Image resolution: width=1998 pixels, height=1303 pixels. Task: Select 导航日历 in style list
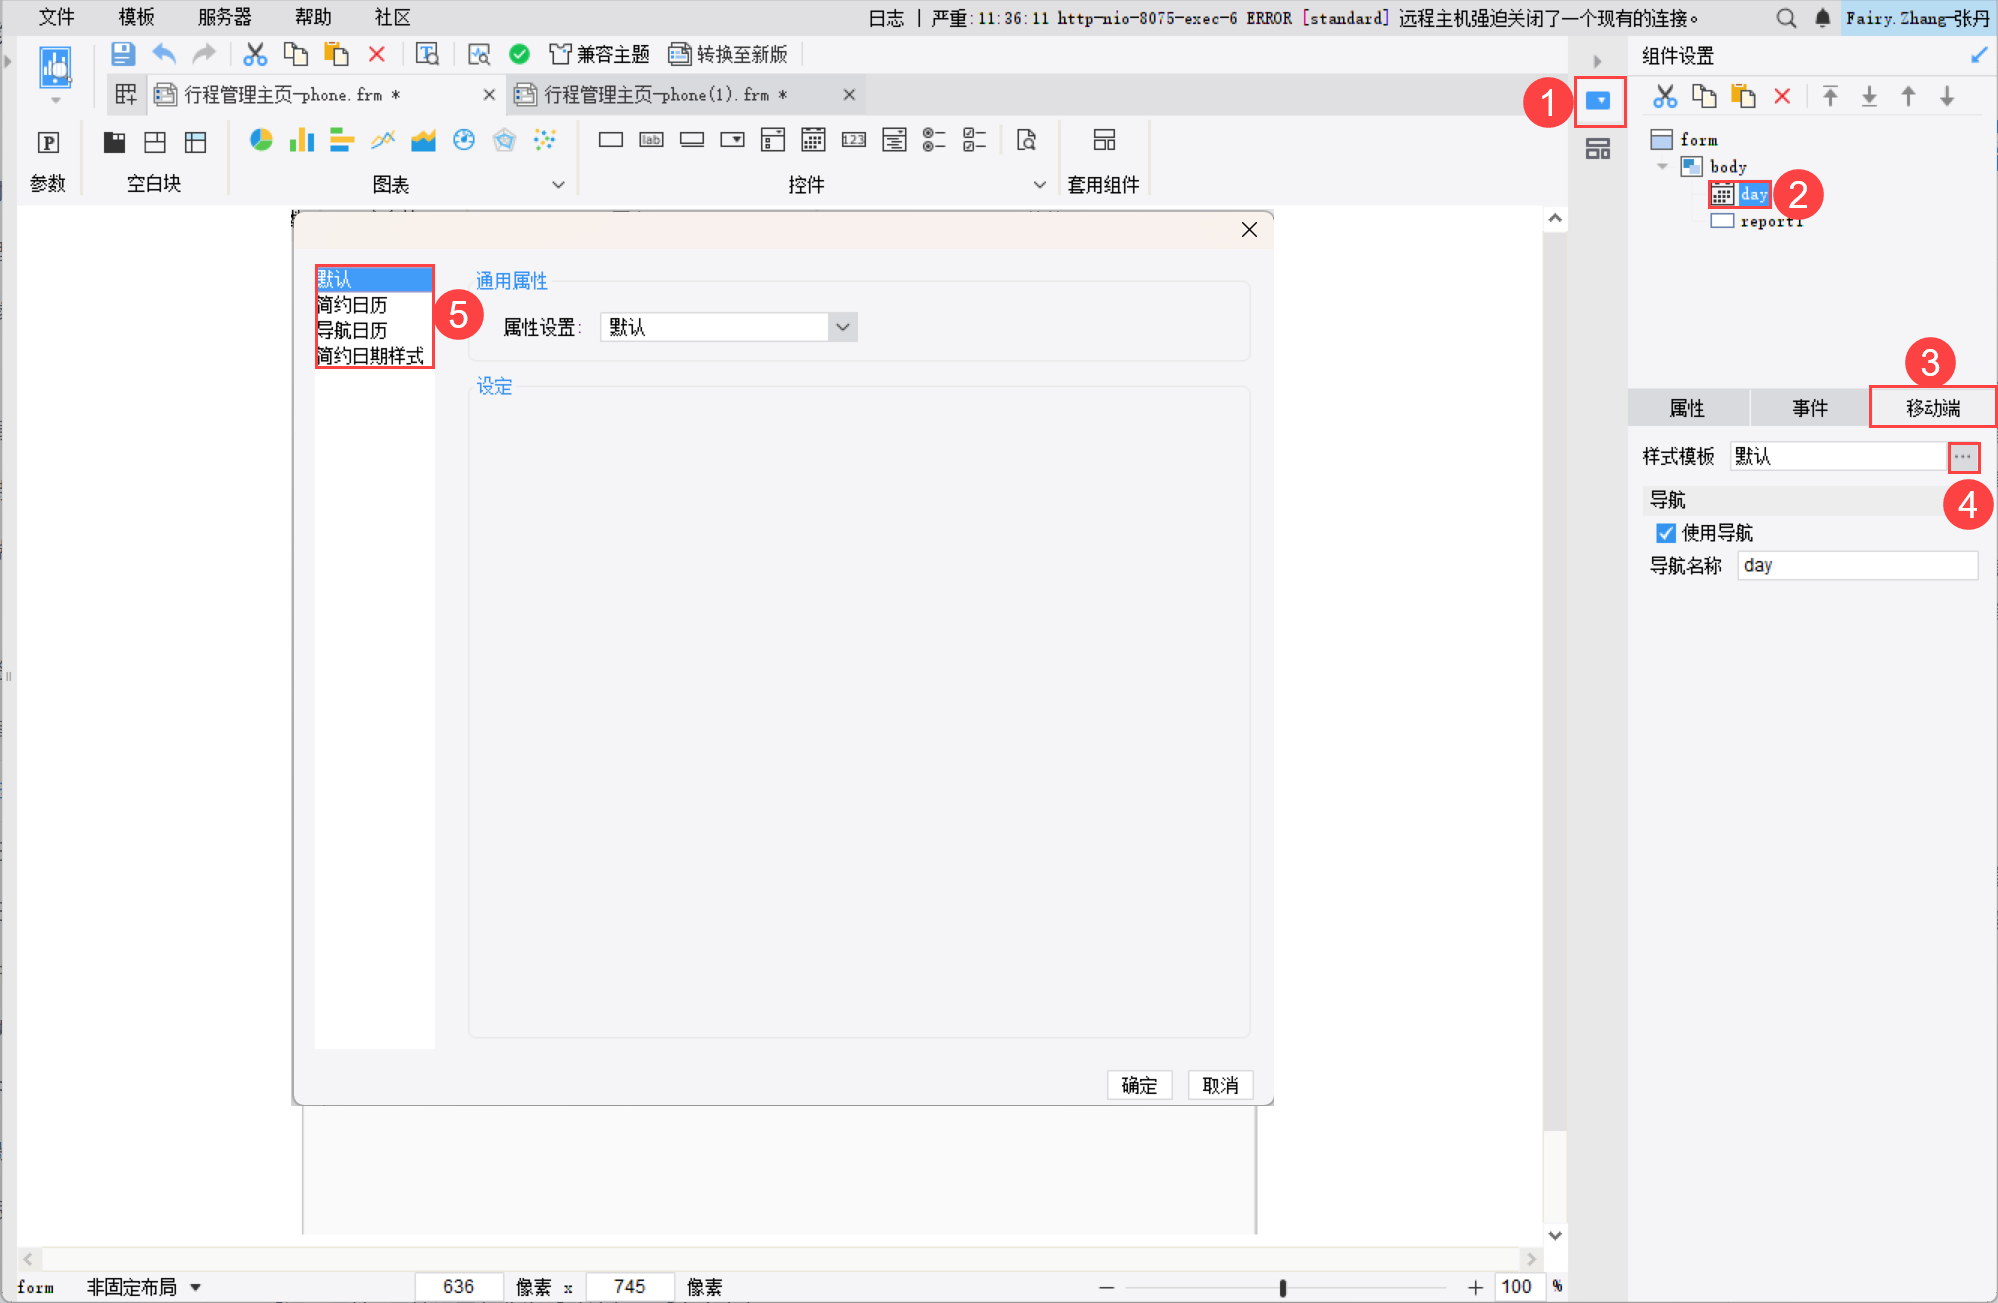pyautogui.click(x=352, y=330)
